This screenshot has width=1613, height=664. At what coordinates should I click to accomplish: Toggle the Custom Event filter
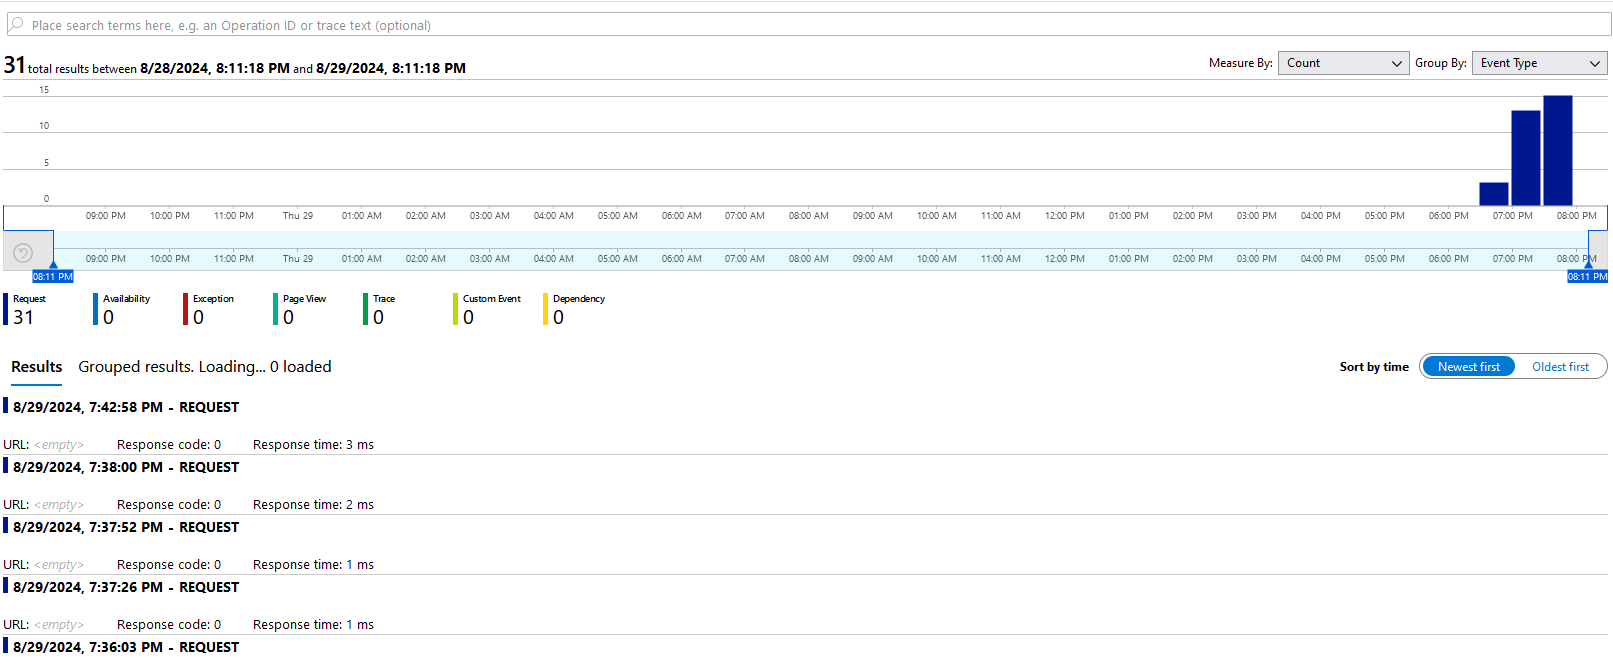tap(488, 310)
